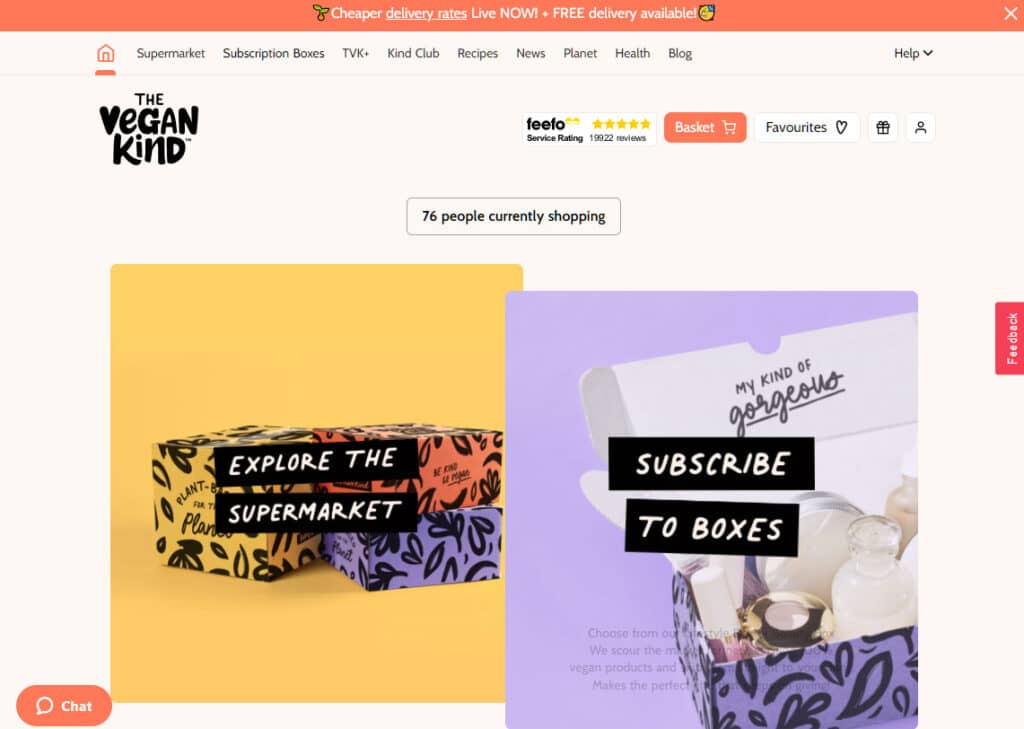Open the user account icon
Image resolution: width=1024 pixels, height=729 pixels.
click(920, 127)
